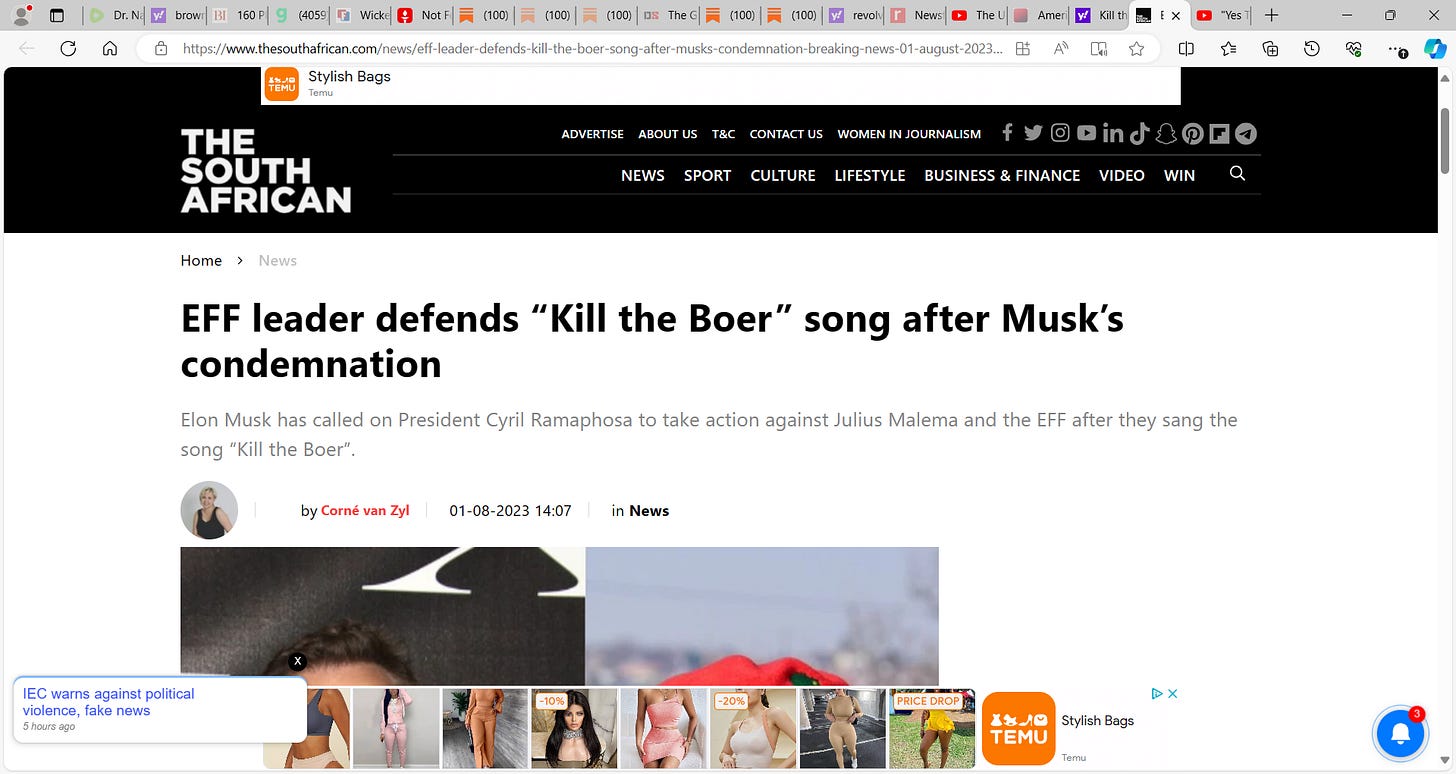This screenshot has width=1456, height=774.
Task: Refresh the page with reload icon
Action: pos(68,48)
